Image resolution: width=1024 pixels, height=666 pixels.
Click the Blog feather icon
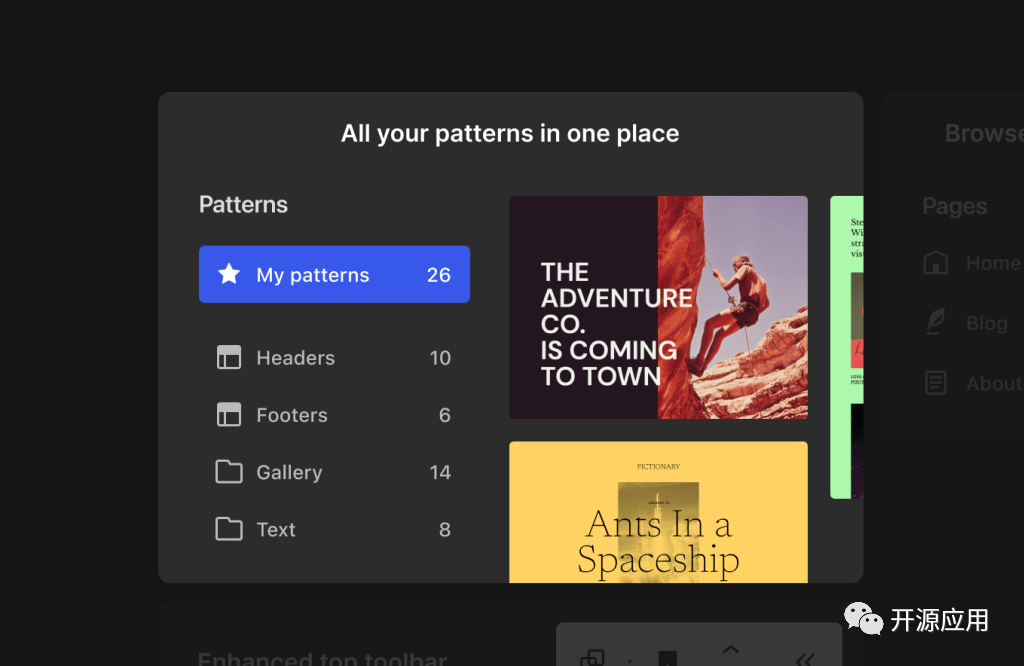click(936, 323)
